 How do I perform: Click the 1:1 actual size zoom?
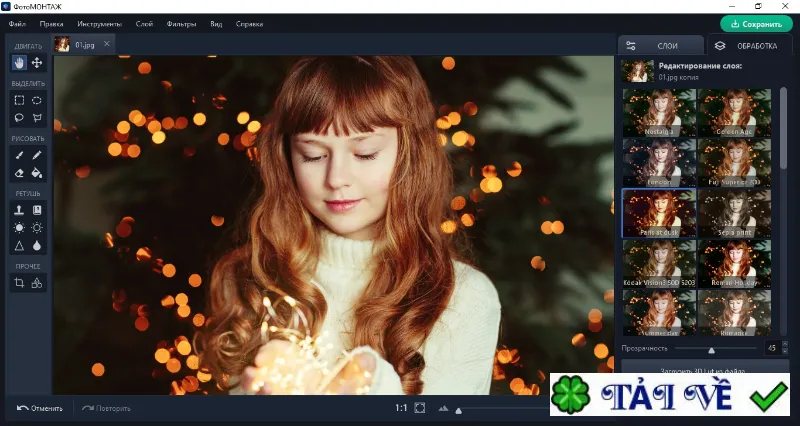click(x=401, y=408)
